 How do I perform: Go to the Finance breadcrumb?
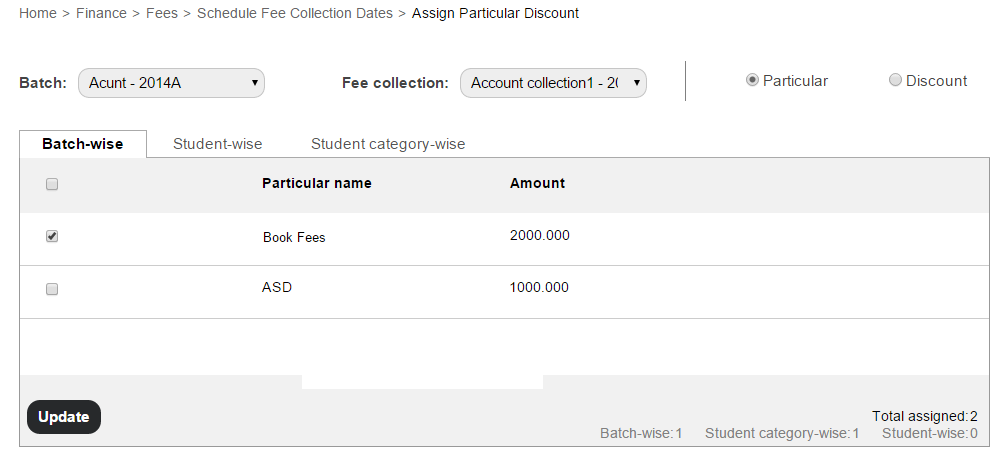(101, 14)
